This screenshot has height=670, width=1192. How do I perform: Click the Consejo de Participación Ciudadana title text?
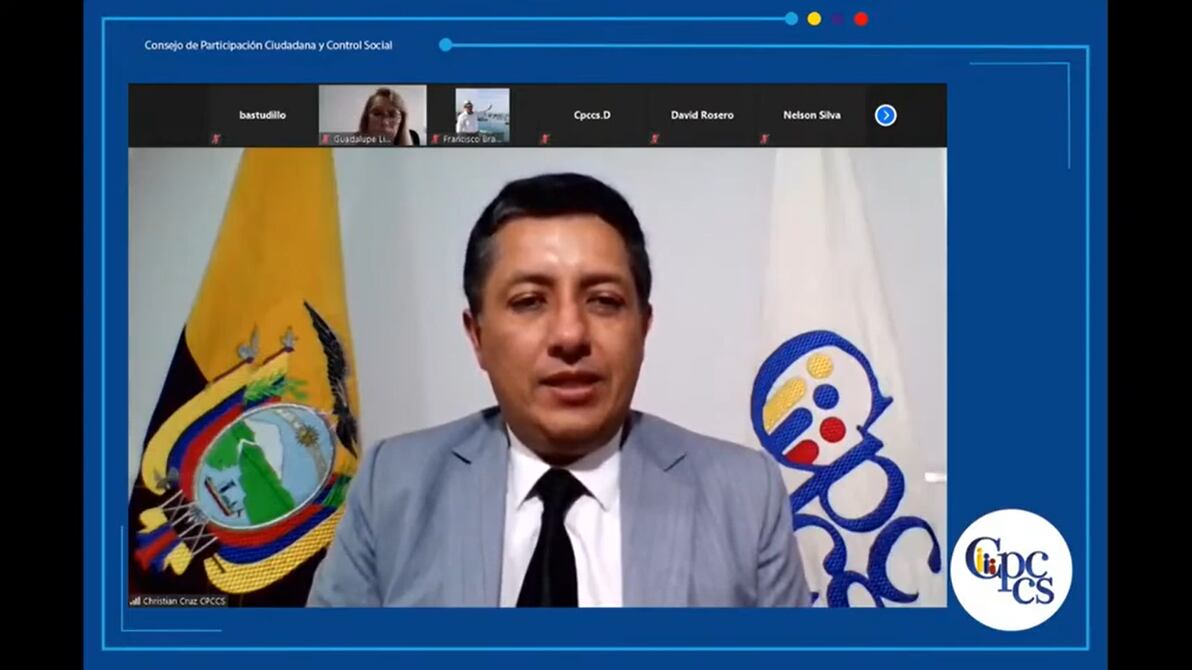(268, 45)
